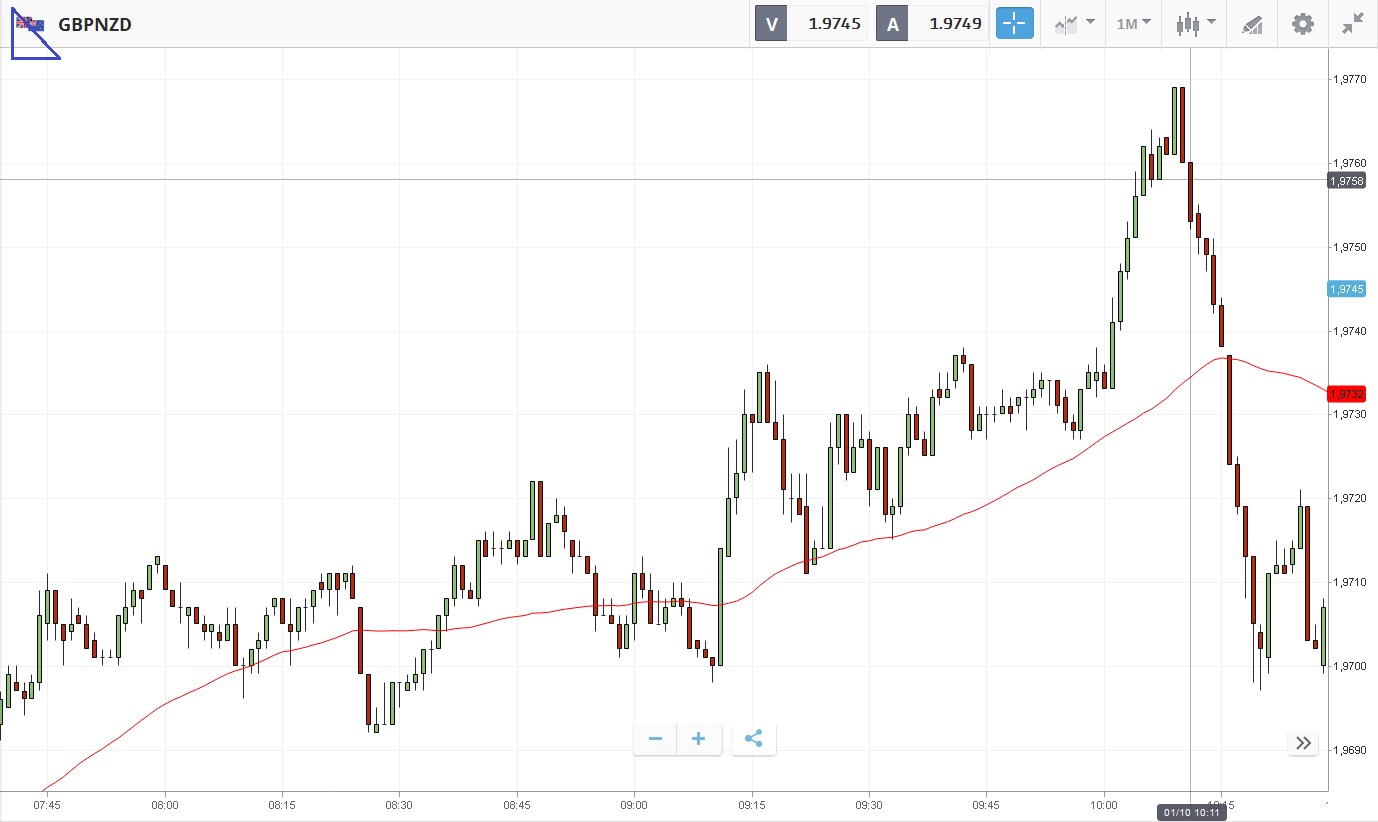Image resolution: width=1378 pixels, height=822 pixels.
Task: Open the drawing tools panel
Action: coord(1252,24)
